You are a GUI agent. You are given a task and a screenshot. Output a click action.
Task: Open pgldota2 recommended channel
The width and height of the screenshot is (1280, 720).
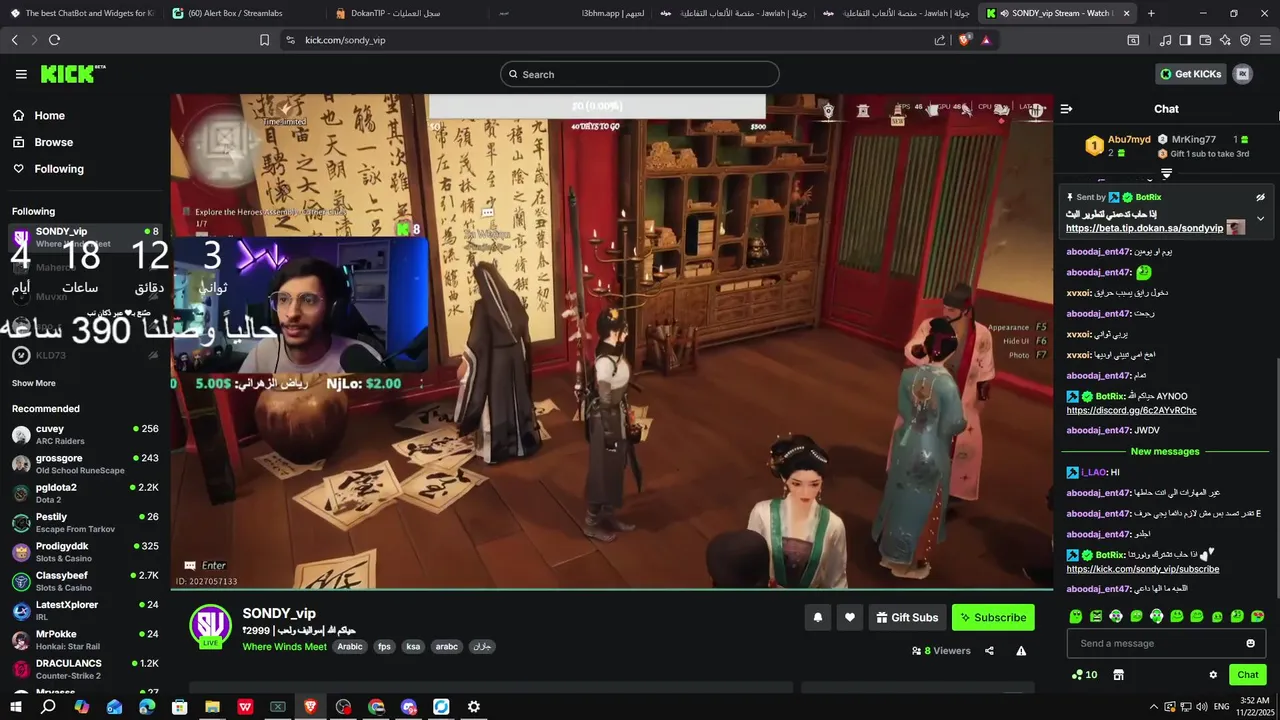(84, 493)
